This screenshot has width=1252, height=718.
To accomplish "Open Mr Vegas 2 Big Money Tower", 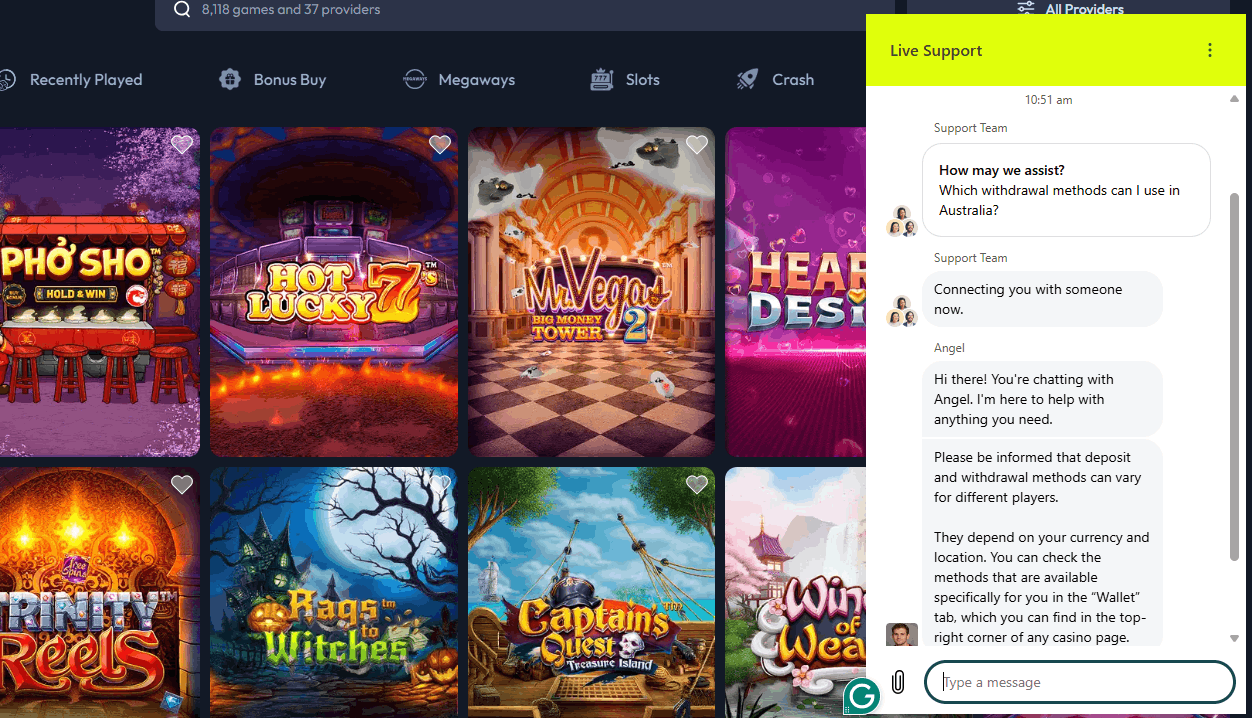I will [x=591, y=292].
